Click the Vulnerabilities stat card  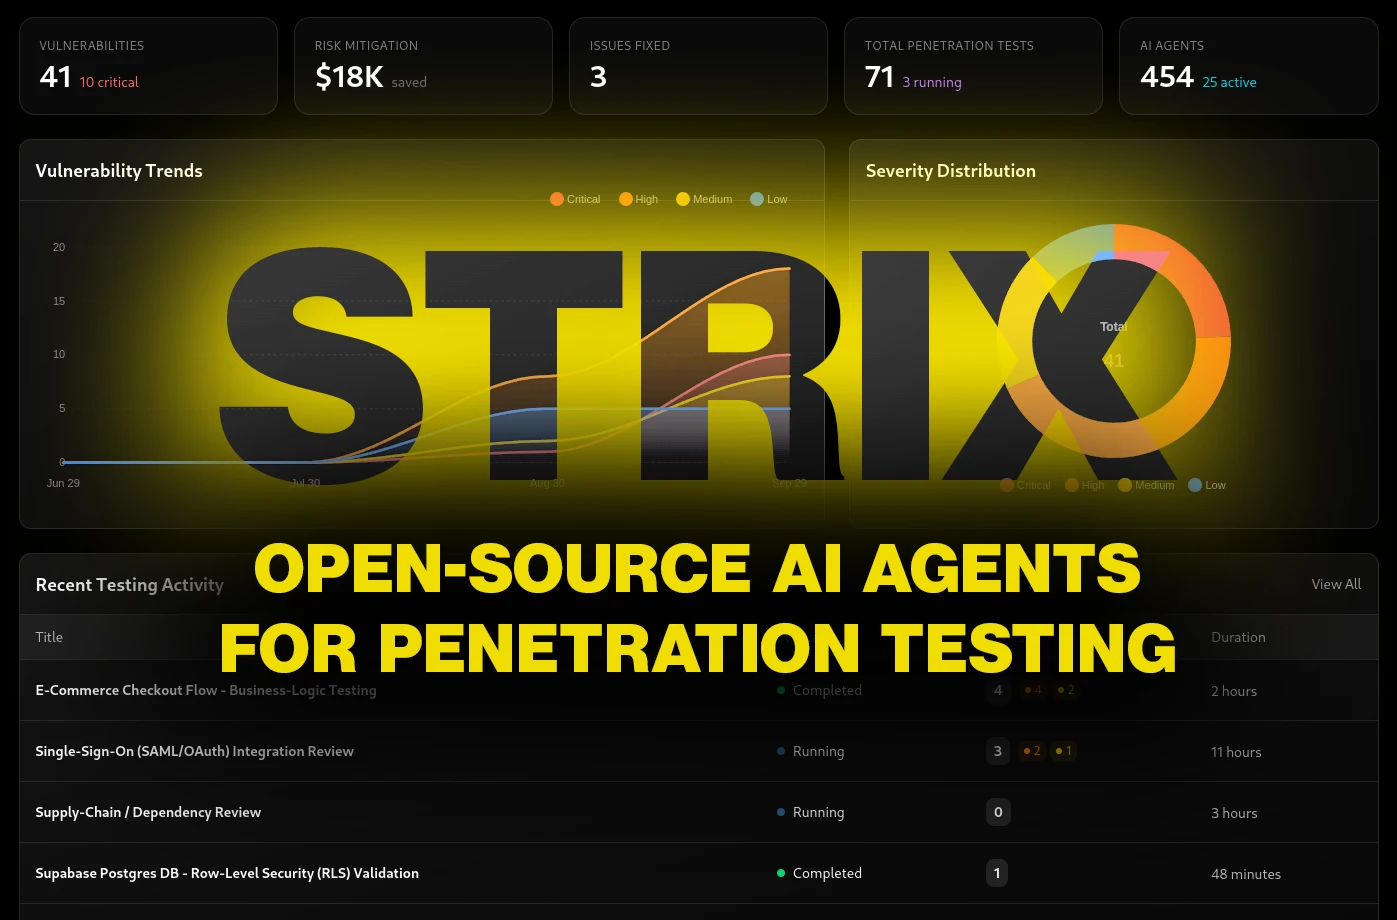(148, 65)
